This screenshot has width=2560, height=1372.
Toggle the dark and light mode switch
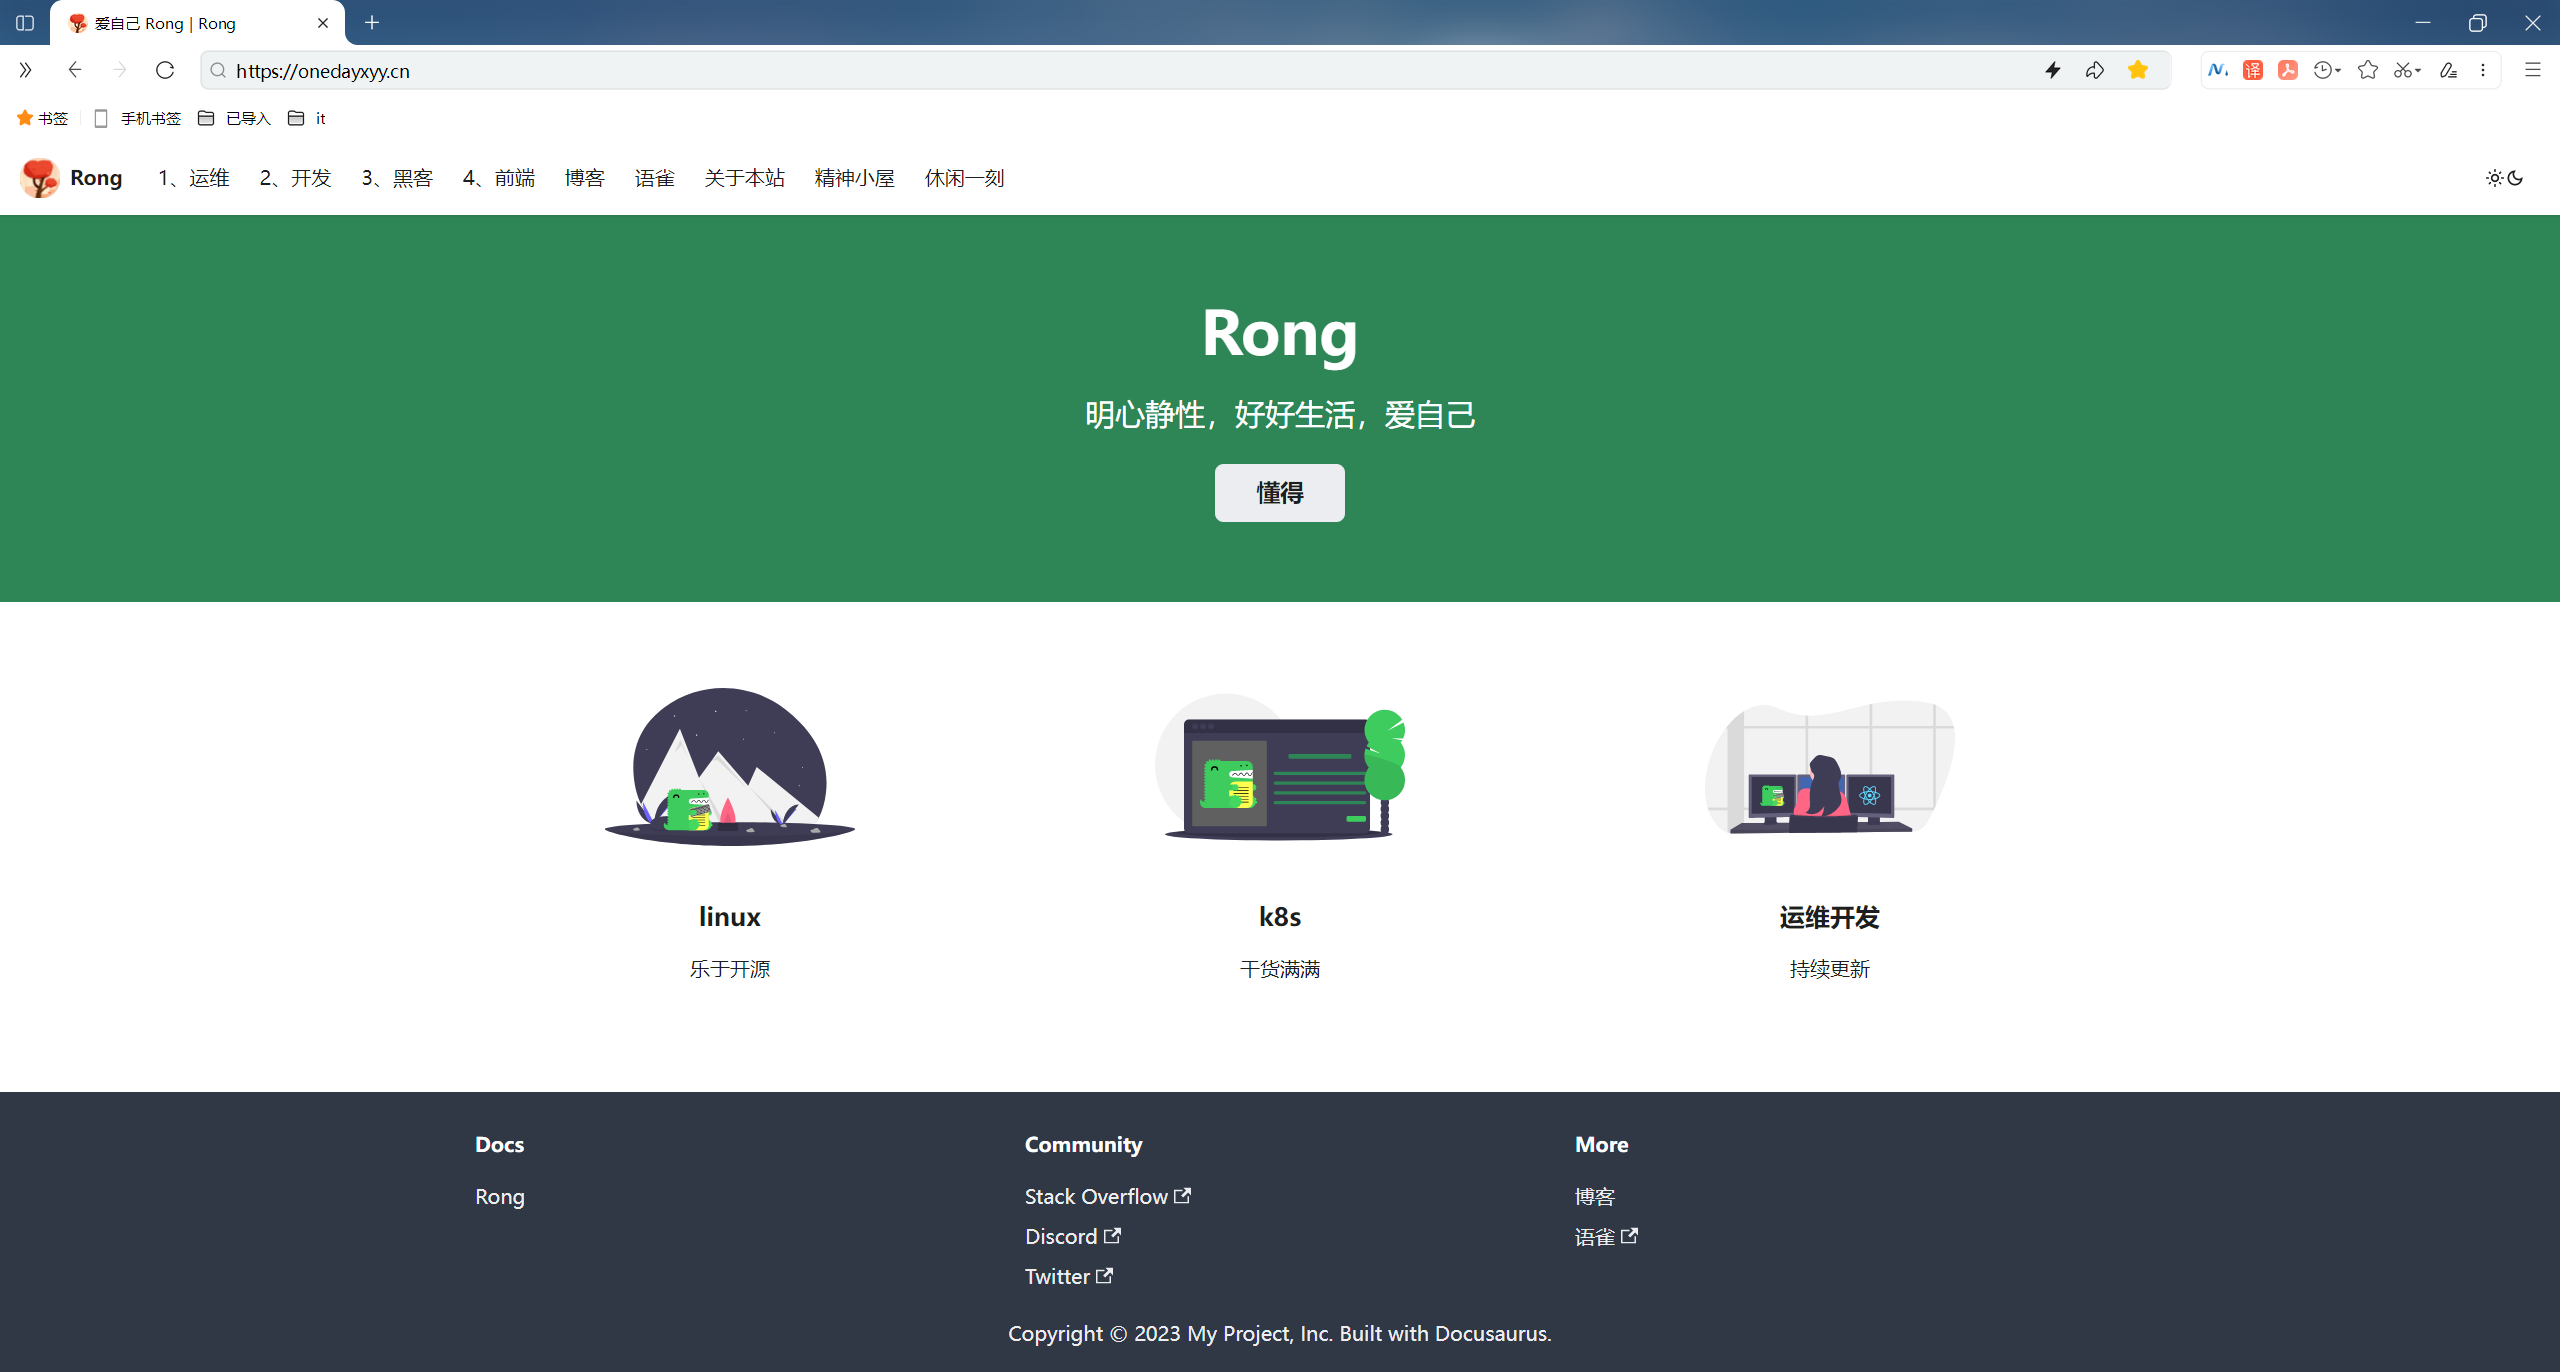(x=2505, y=178)
